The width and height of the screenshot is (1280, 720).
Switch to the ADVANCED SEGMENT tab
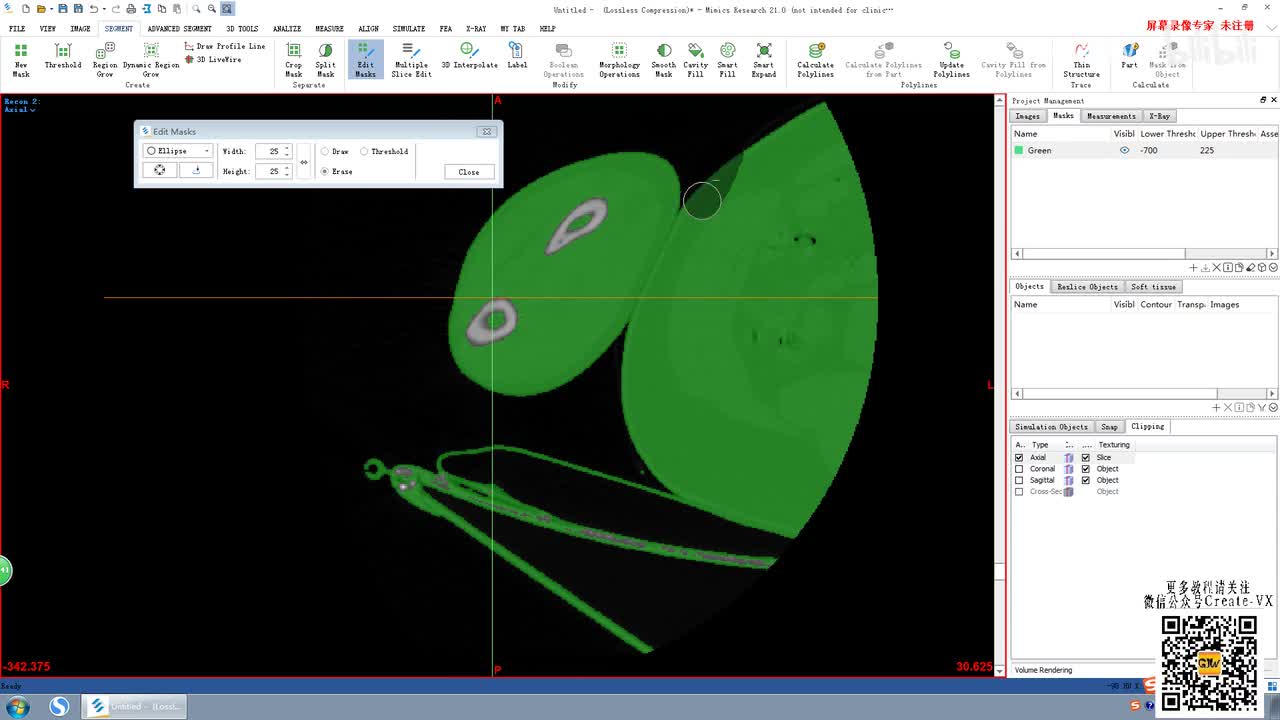(x=178, y=29)
